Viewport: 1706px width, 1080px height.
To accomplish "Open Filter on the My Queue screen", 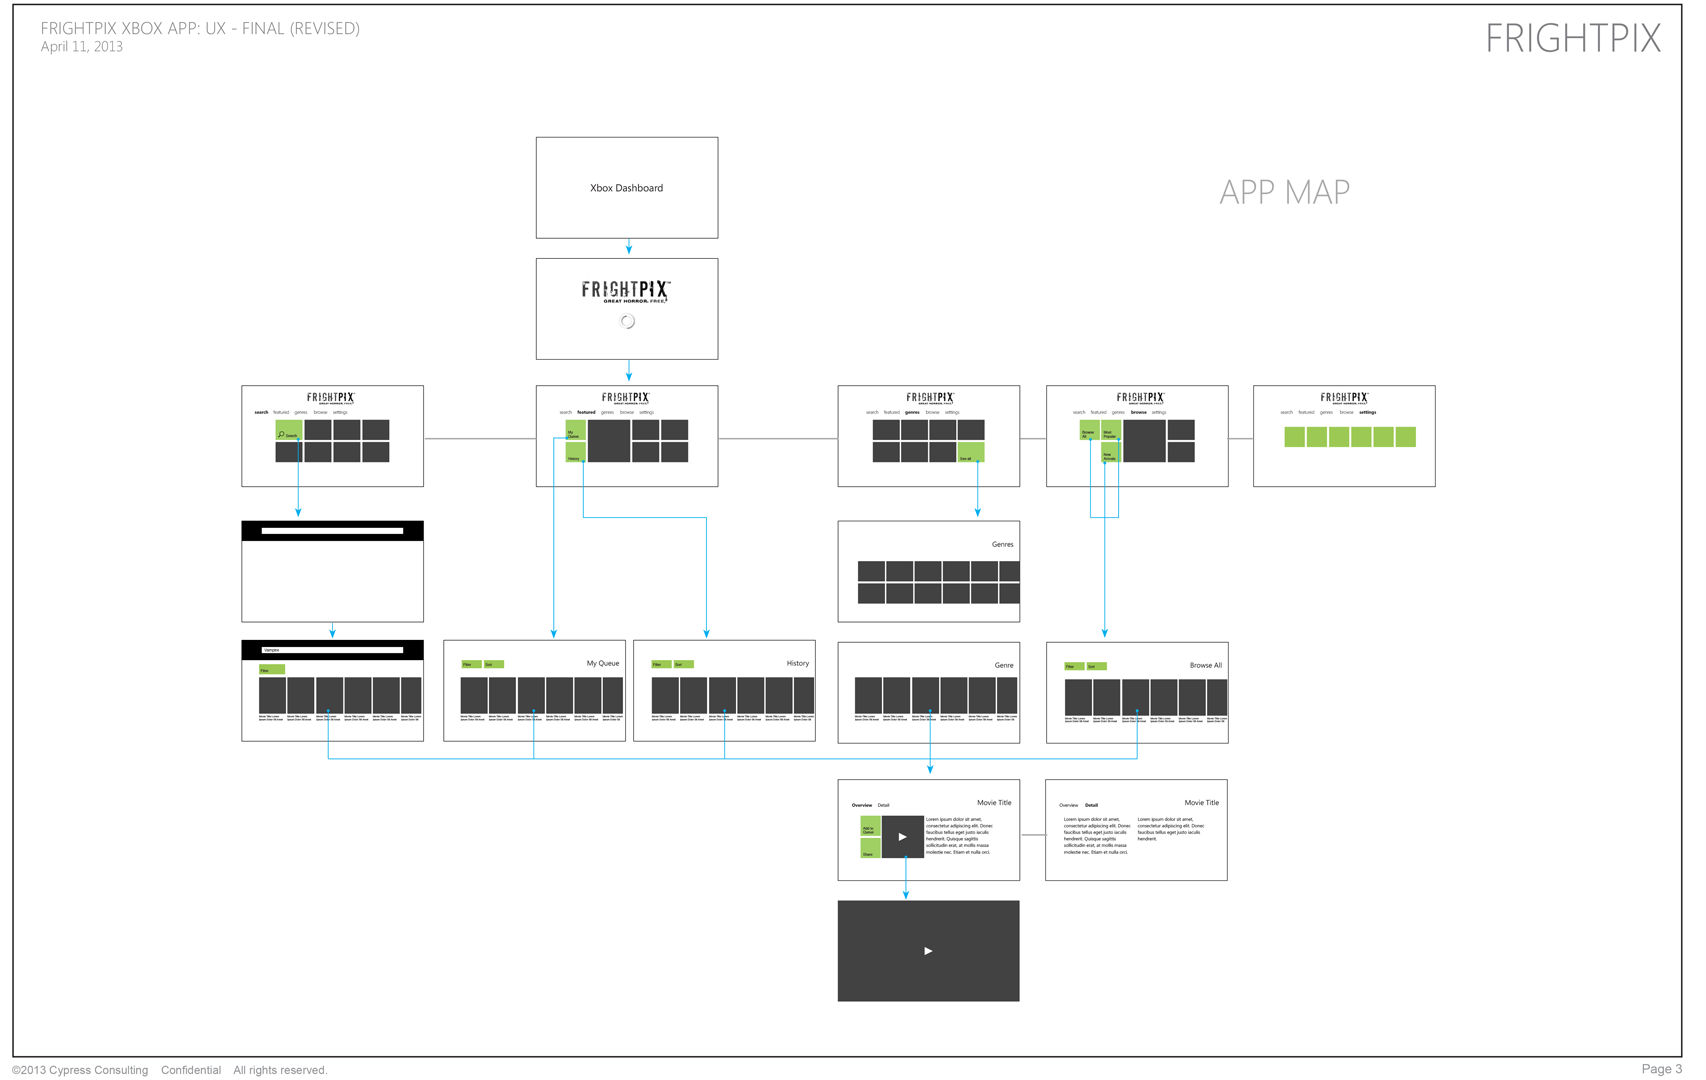I will (470, 664).
